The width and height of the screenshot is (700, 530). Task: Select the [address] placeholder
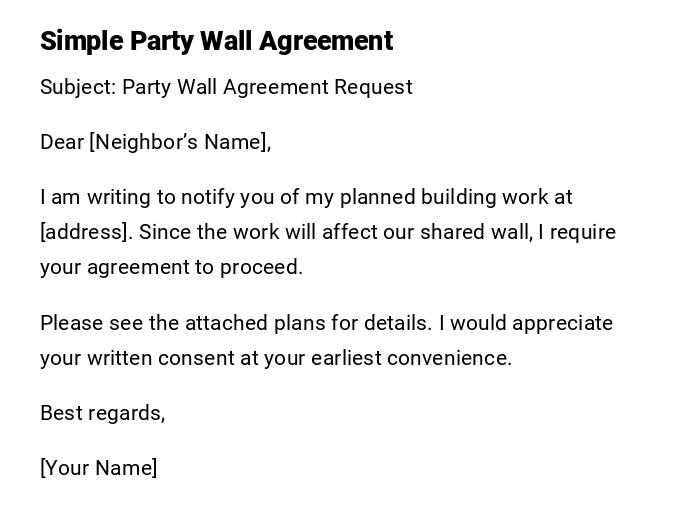[x=85, y=232]
